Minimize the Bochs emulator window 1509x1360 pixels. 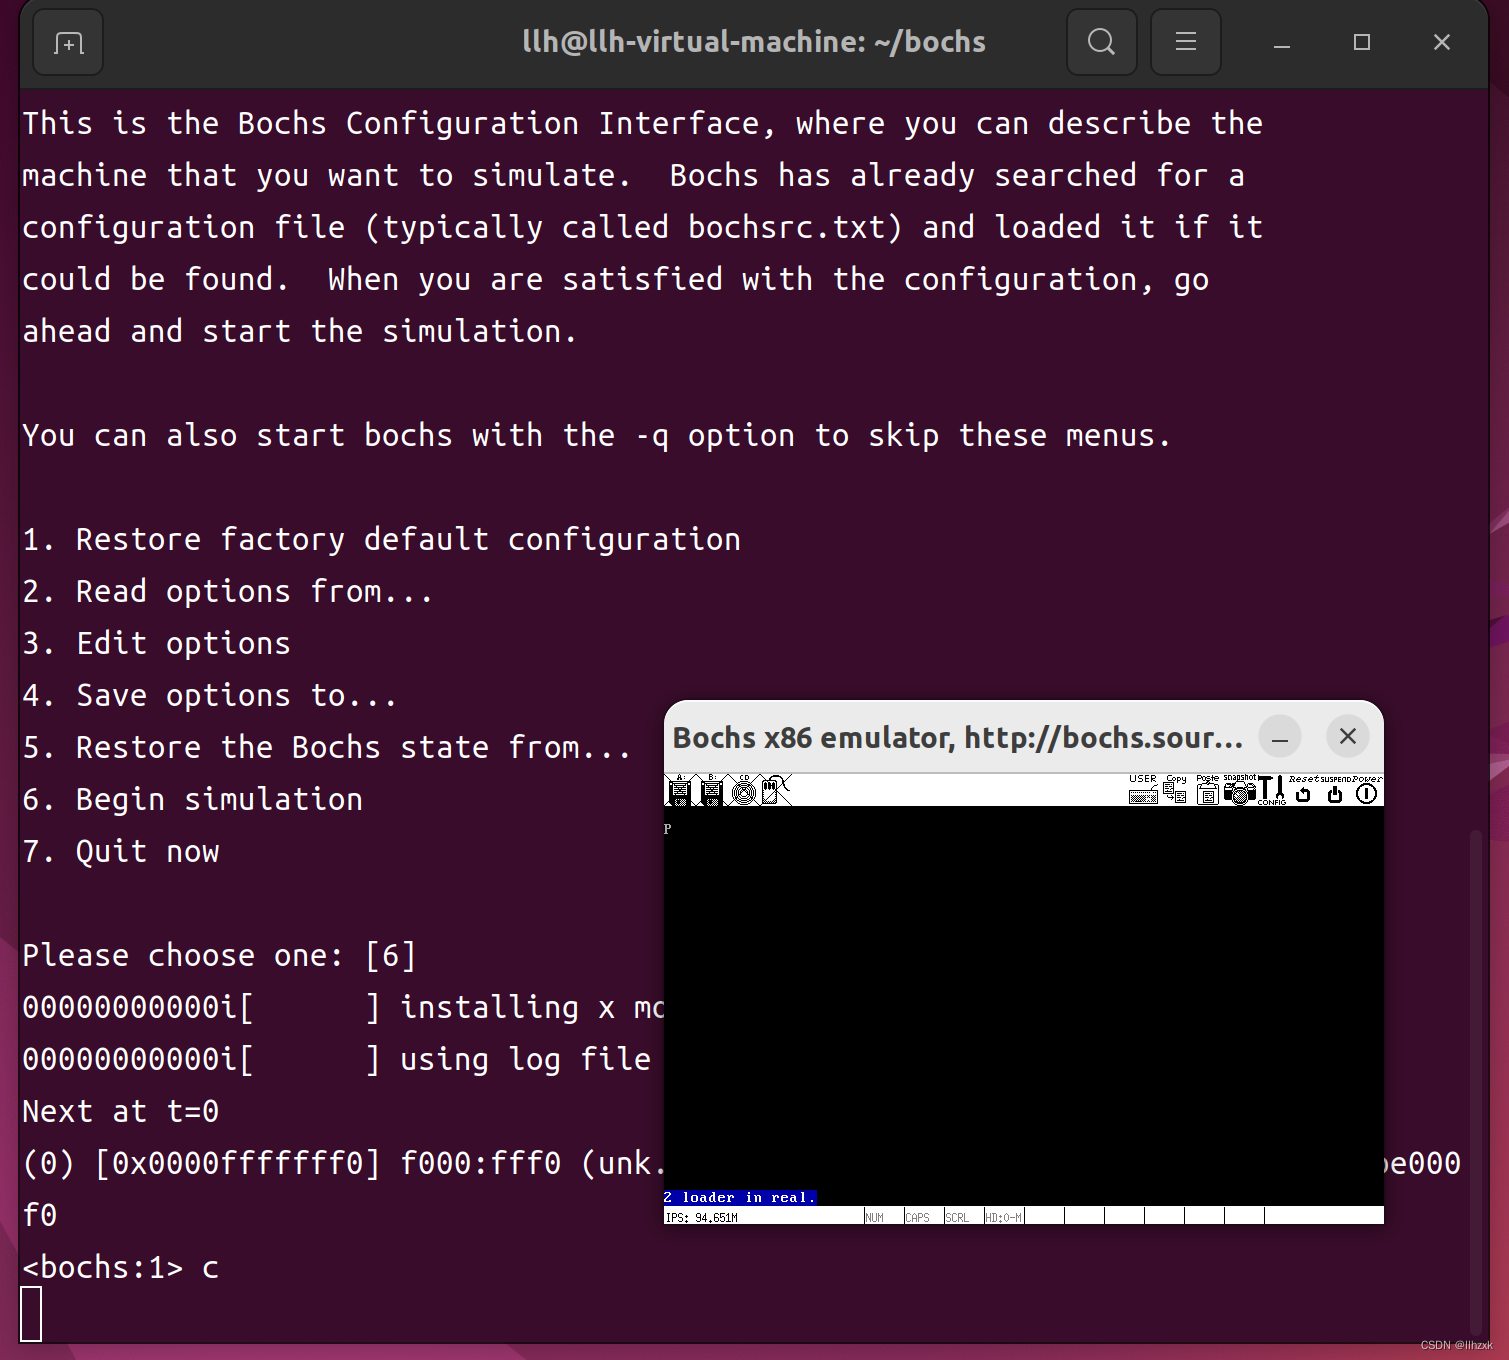[1279, 737]
